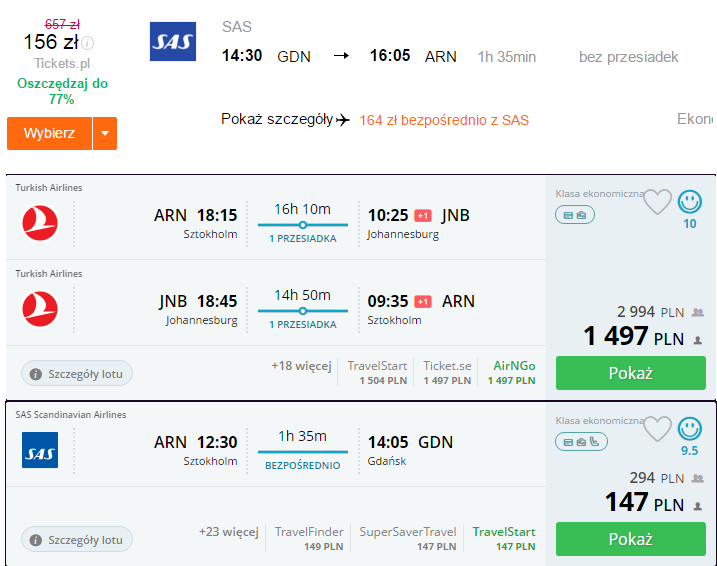Click the orange Wybierz button

point(49,133)
